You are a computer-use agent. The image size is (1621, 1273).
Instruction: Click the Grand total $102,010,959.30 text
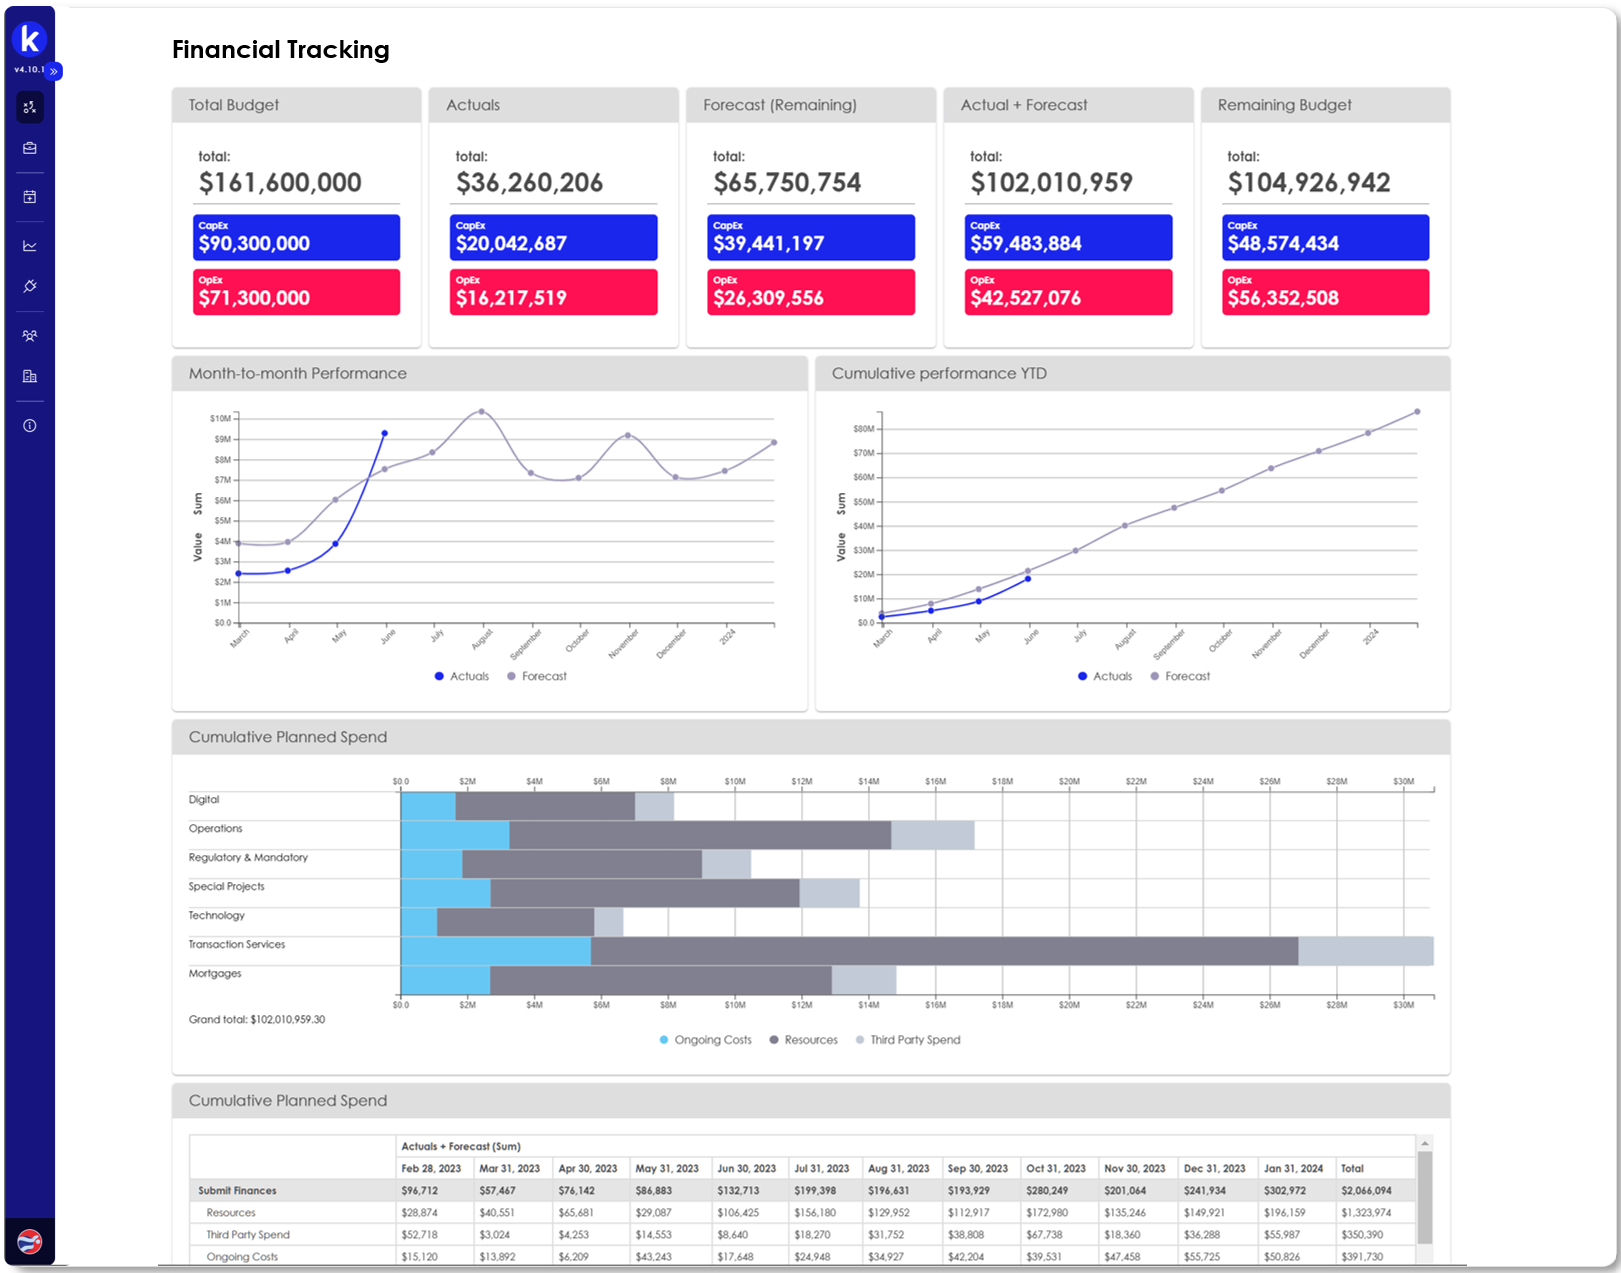pos(257,1019)
